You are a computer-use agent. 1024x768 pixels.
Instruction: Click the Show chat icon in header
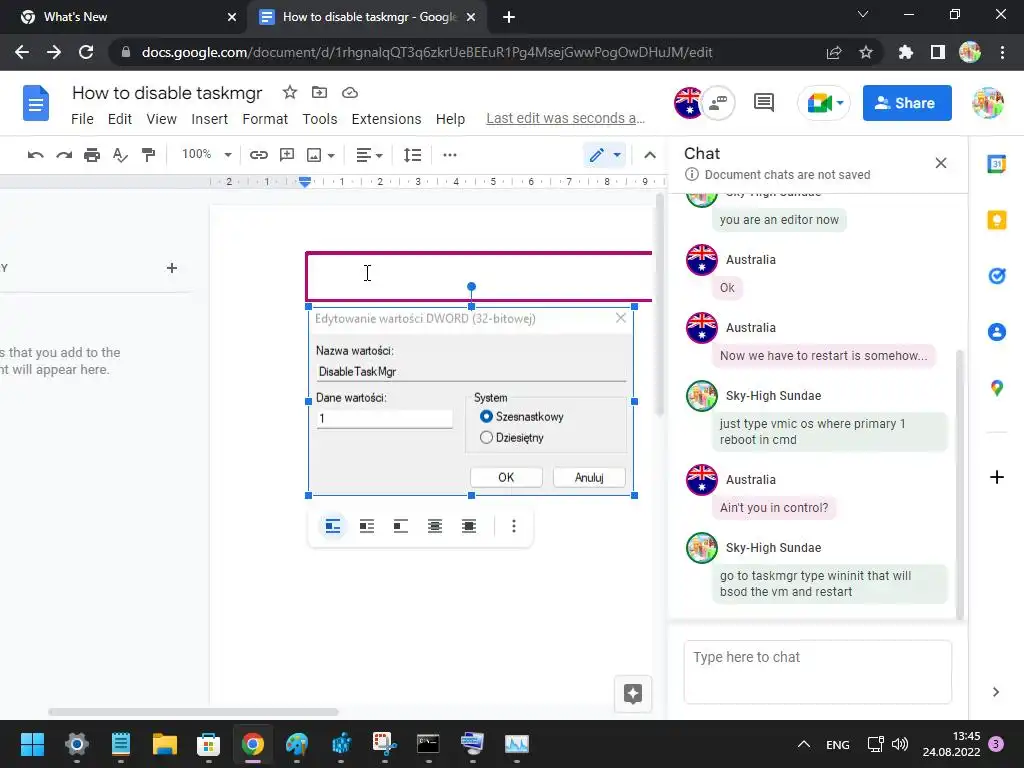pos(718,103)
